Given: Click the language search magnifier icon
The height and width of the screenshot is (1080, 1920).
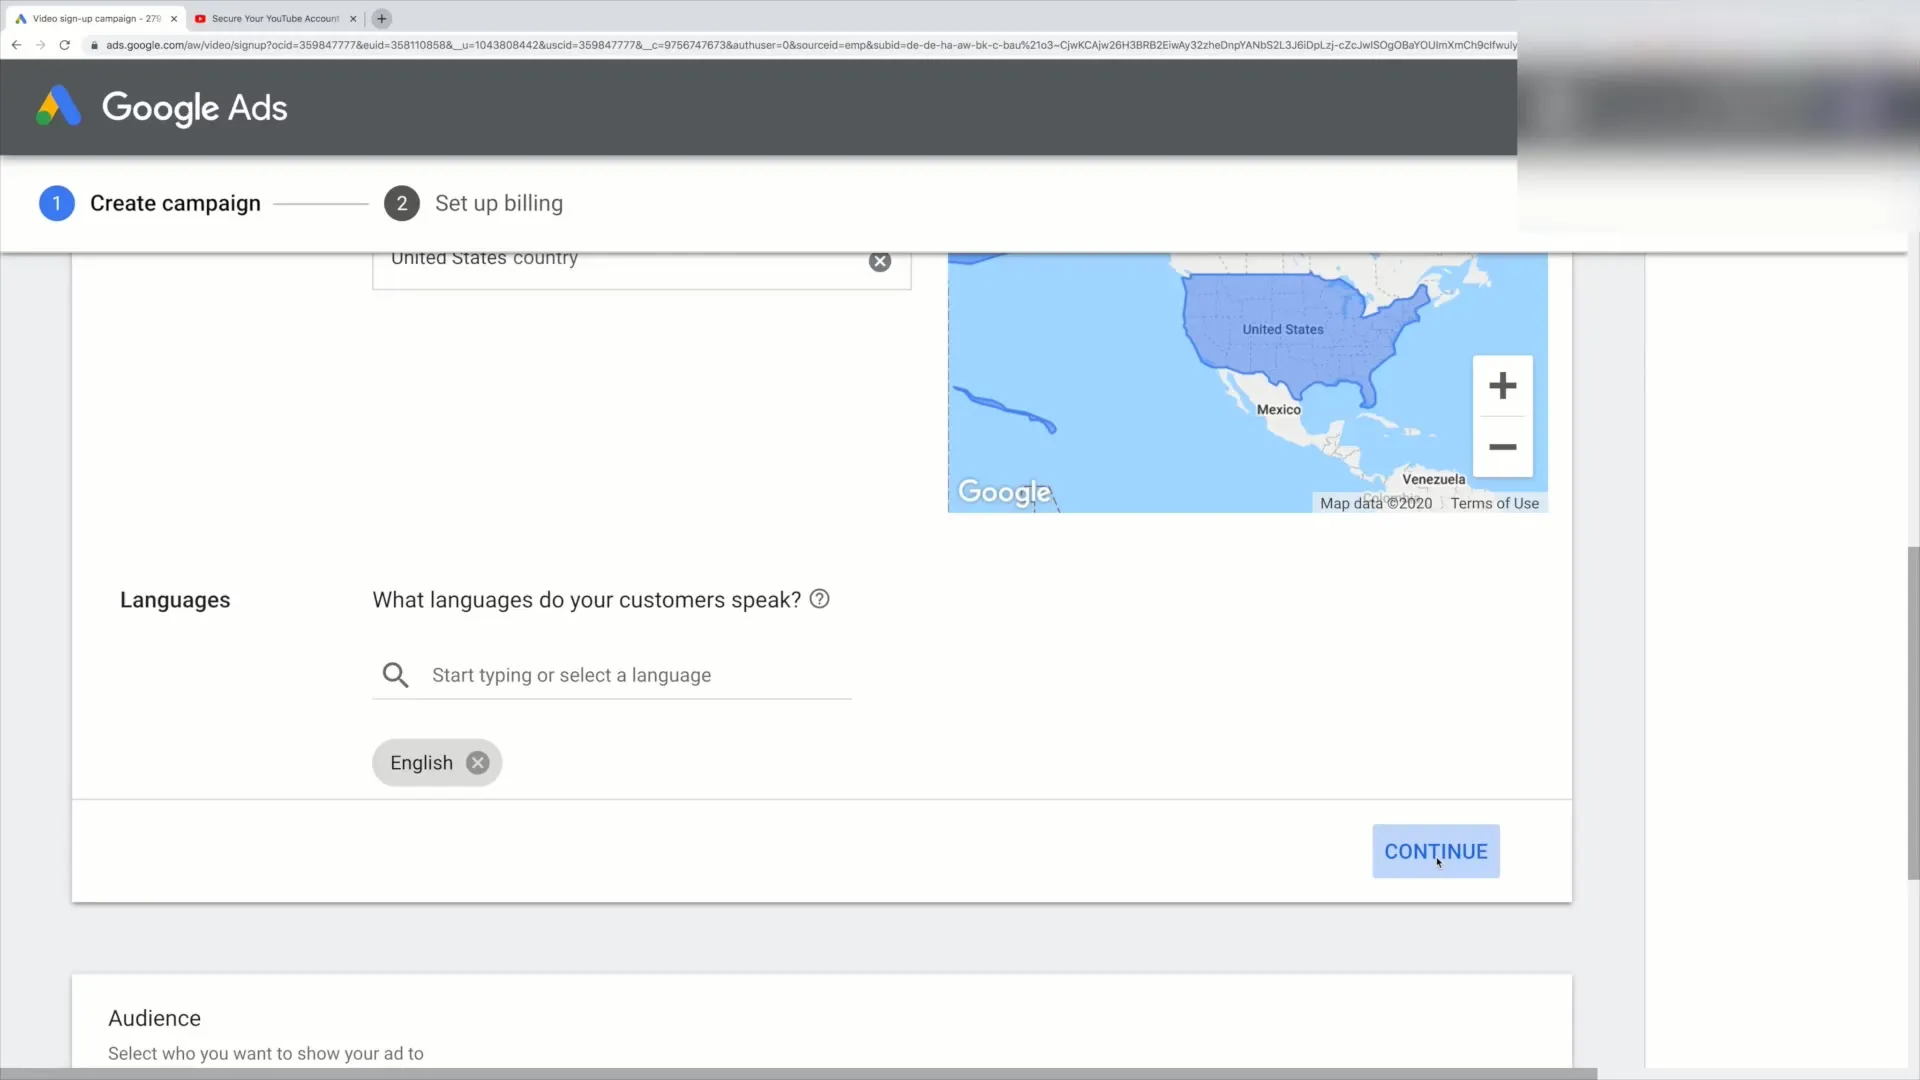Looking at the screenshot, I should (x=396, y=674).
